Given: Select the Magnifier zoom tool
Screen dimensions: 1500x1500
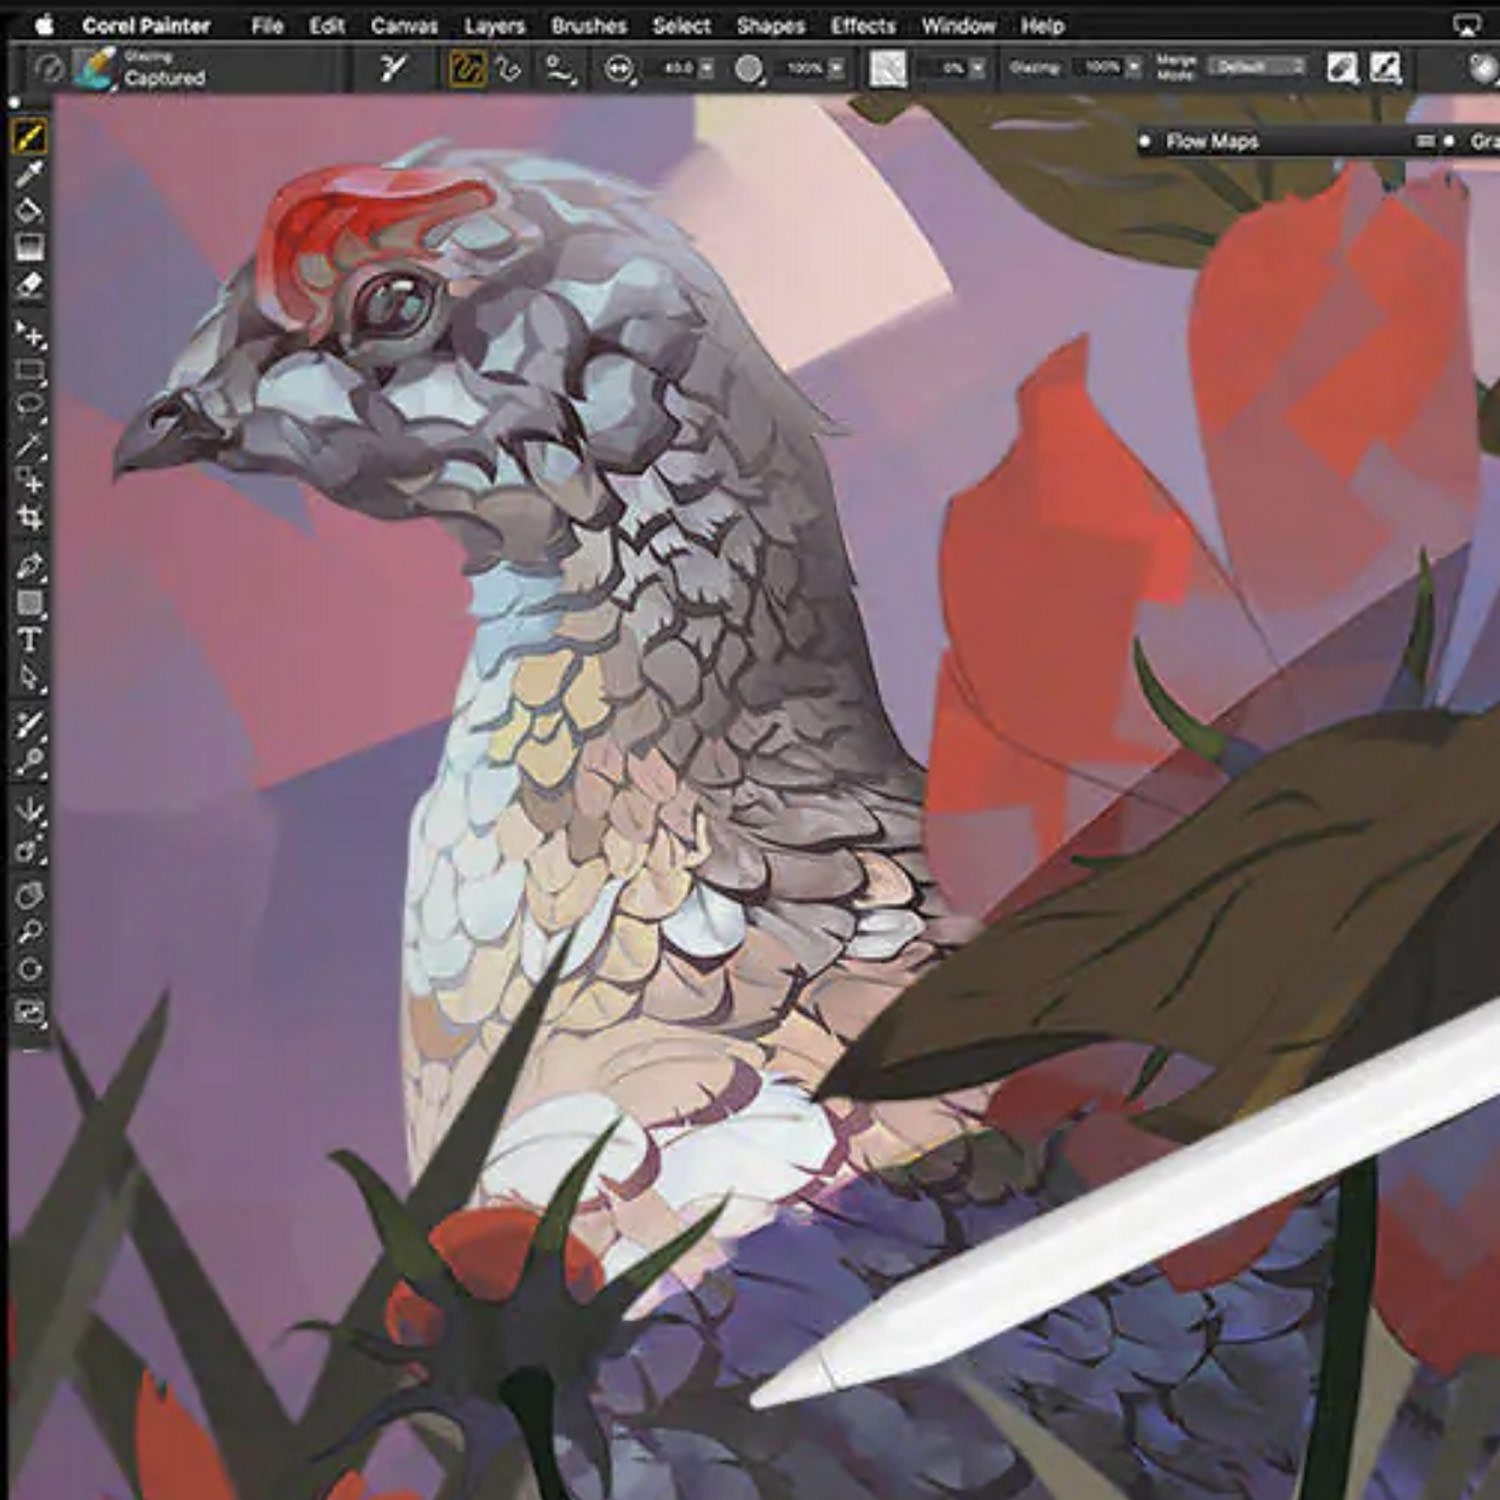Looking at the screenshot, I should 29,932.
